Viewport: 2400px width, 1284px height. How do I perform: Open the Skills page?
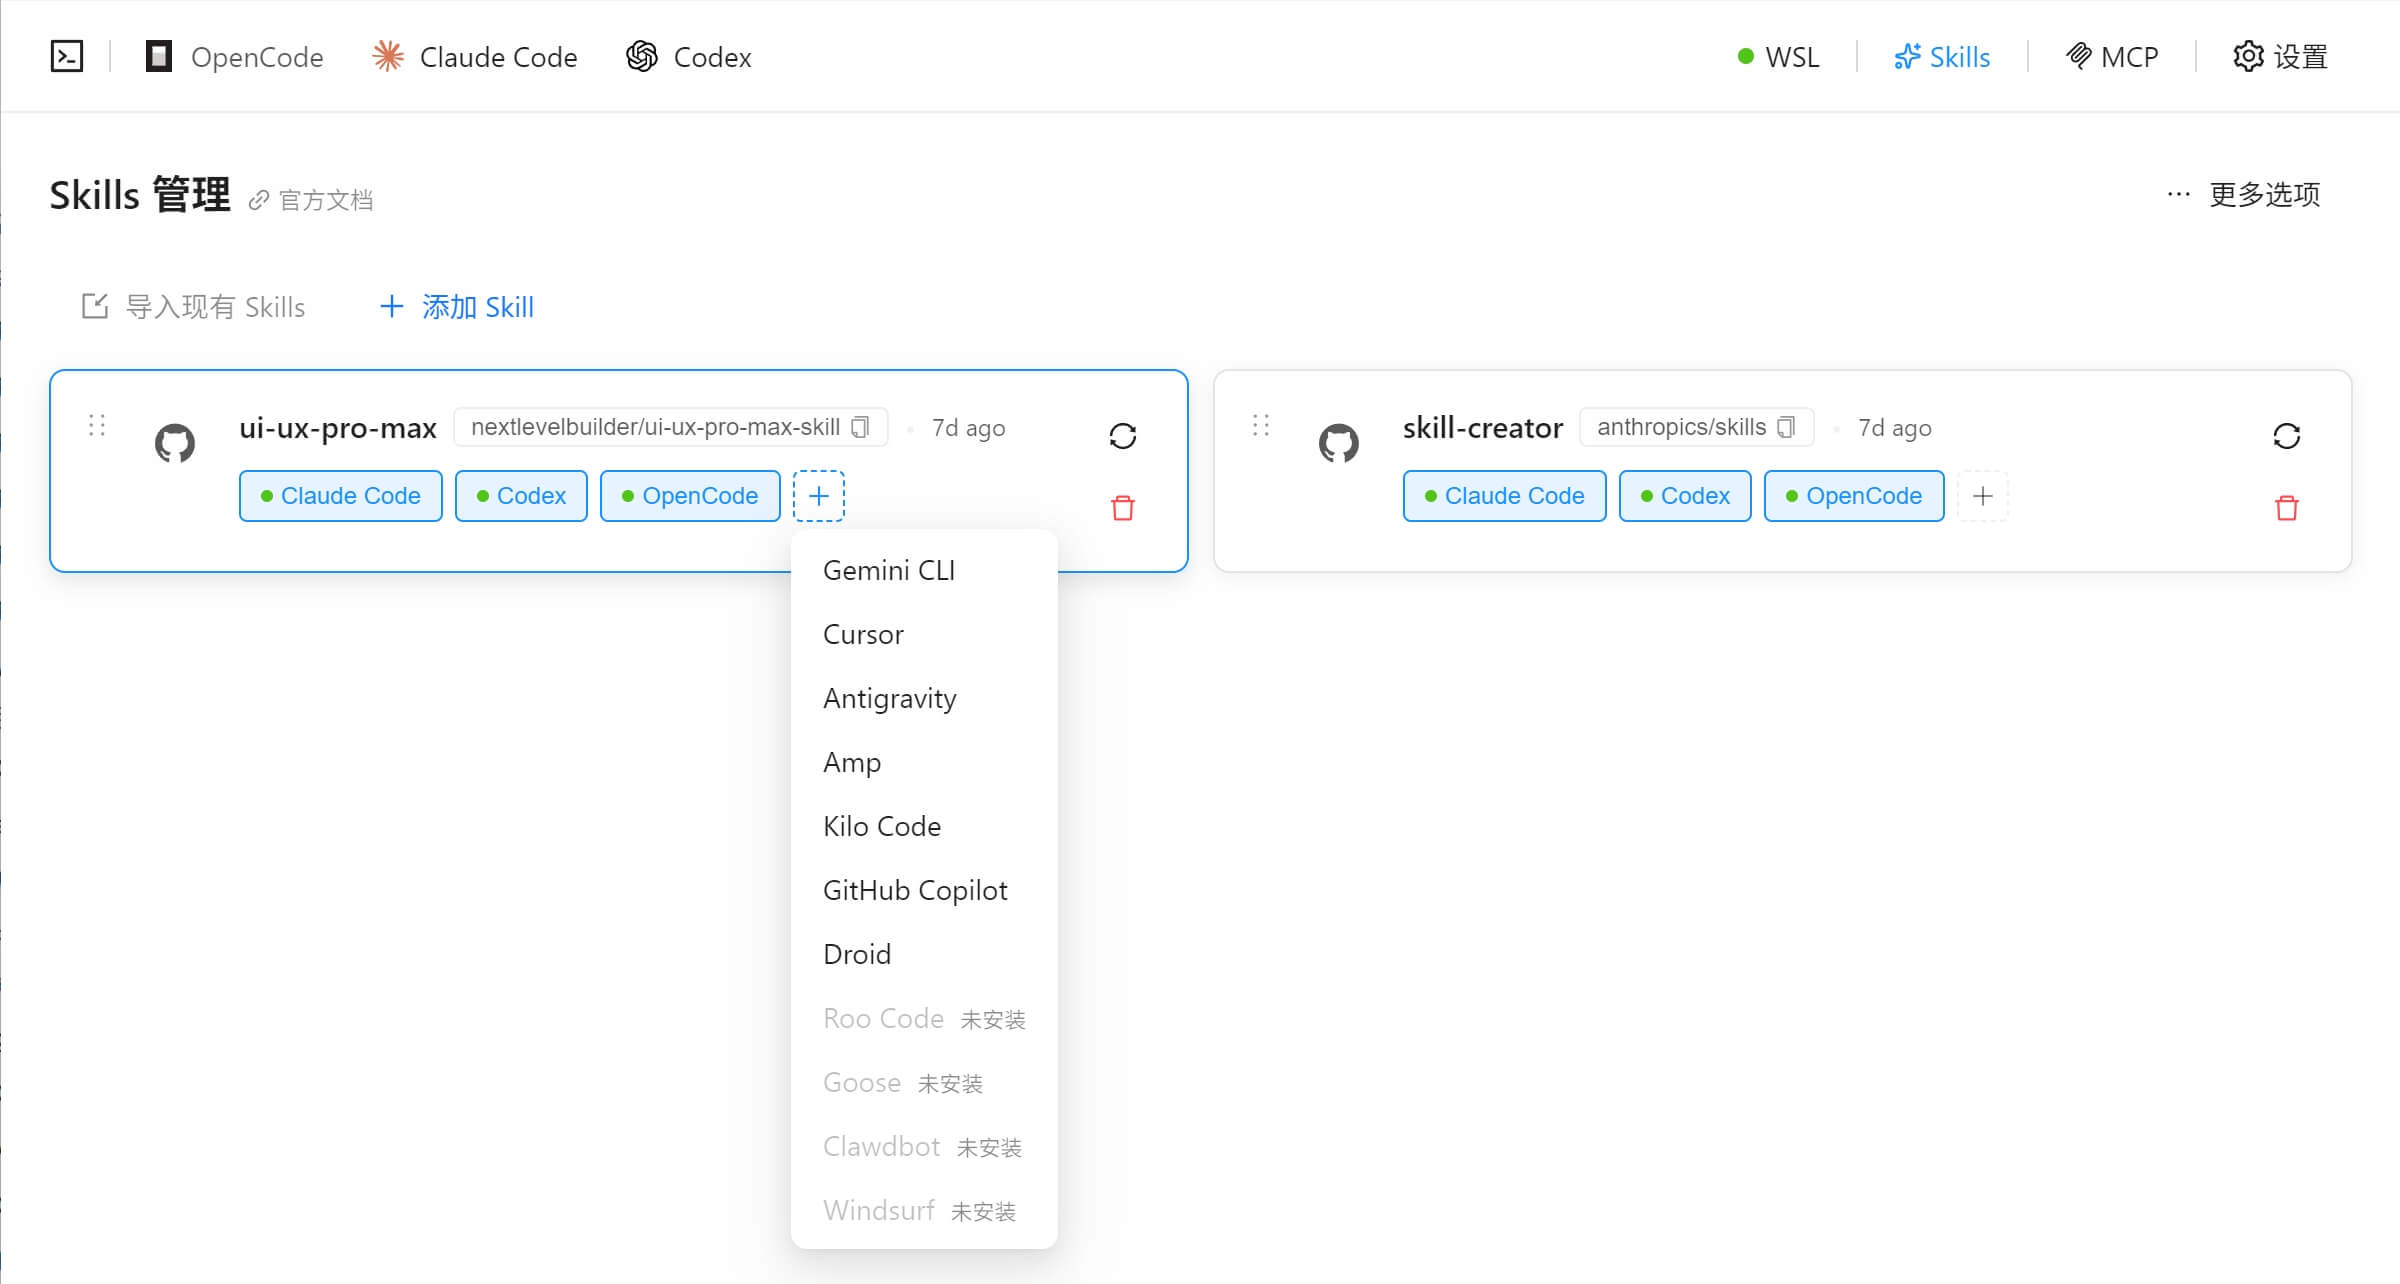[1942, 57]
